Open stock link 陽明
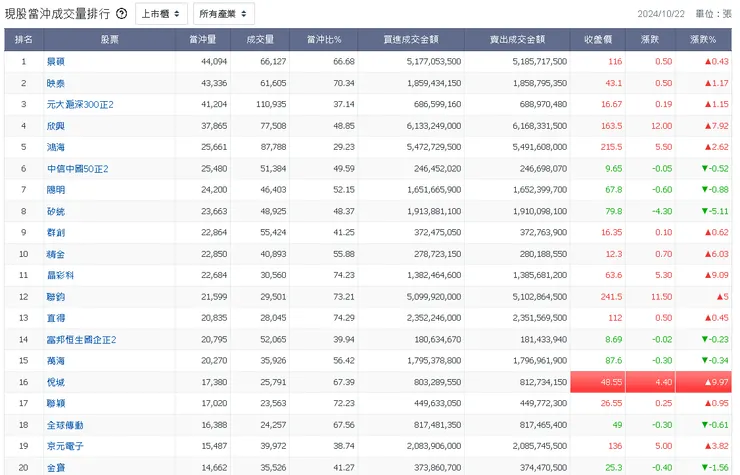 (56, 190)
